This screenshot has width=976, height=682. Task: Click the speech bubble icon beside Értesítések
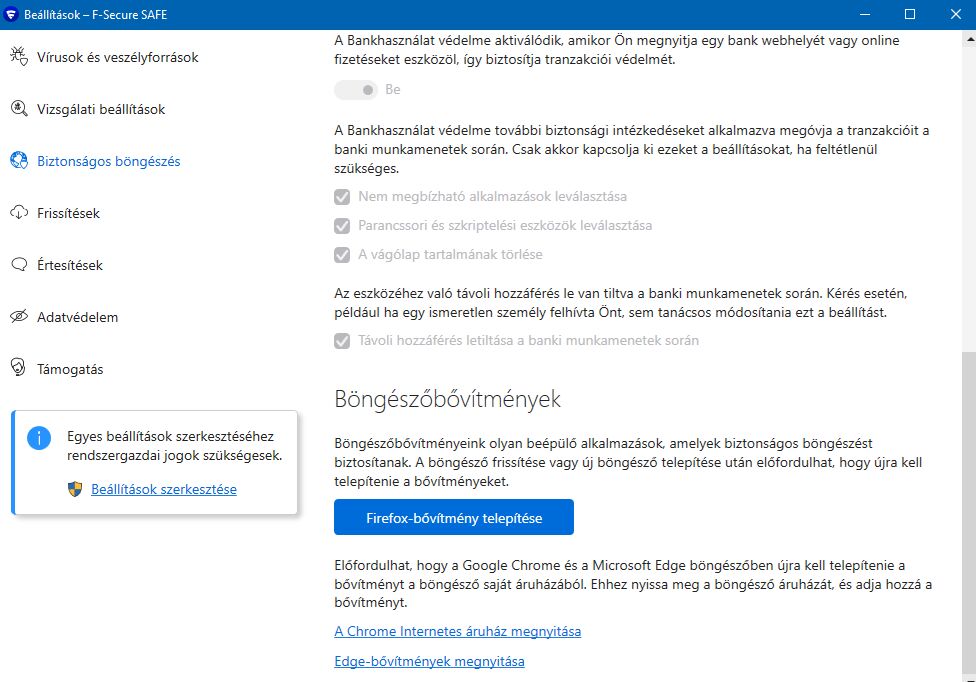[19, 265]
